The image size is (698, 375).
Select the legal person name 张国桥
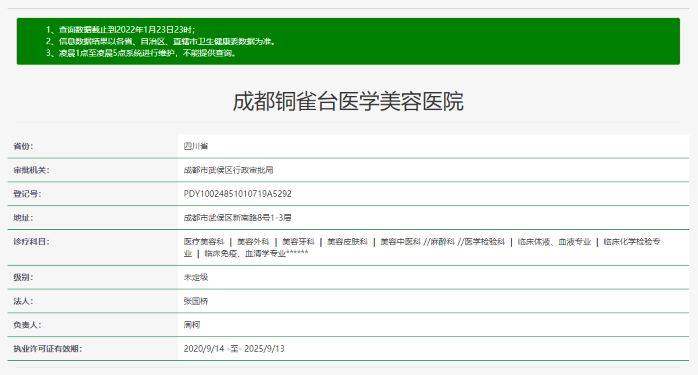(196, 301)
